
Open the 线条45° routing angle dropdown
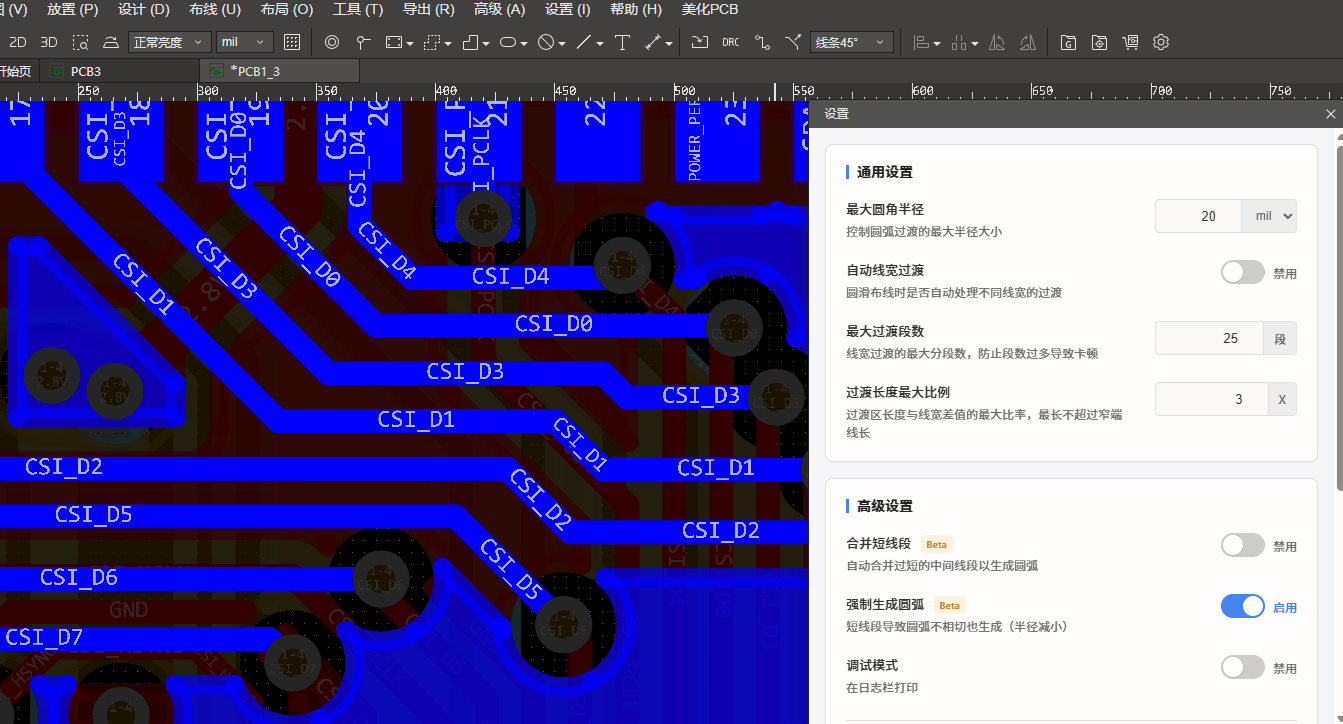pos(851,42)
